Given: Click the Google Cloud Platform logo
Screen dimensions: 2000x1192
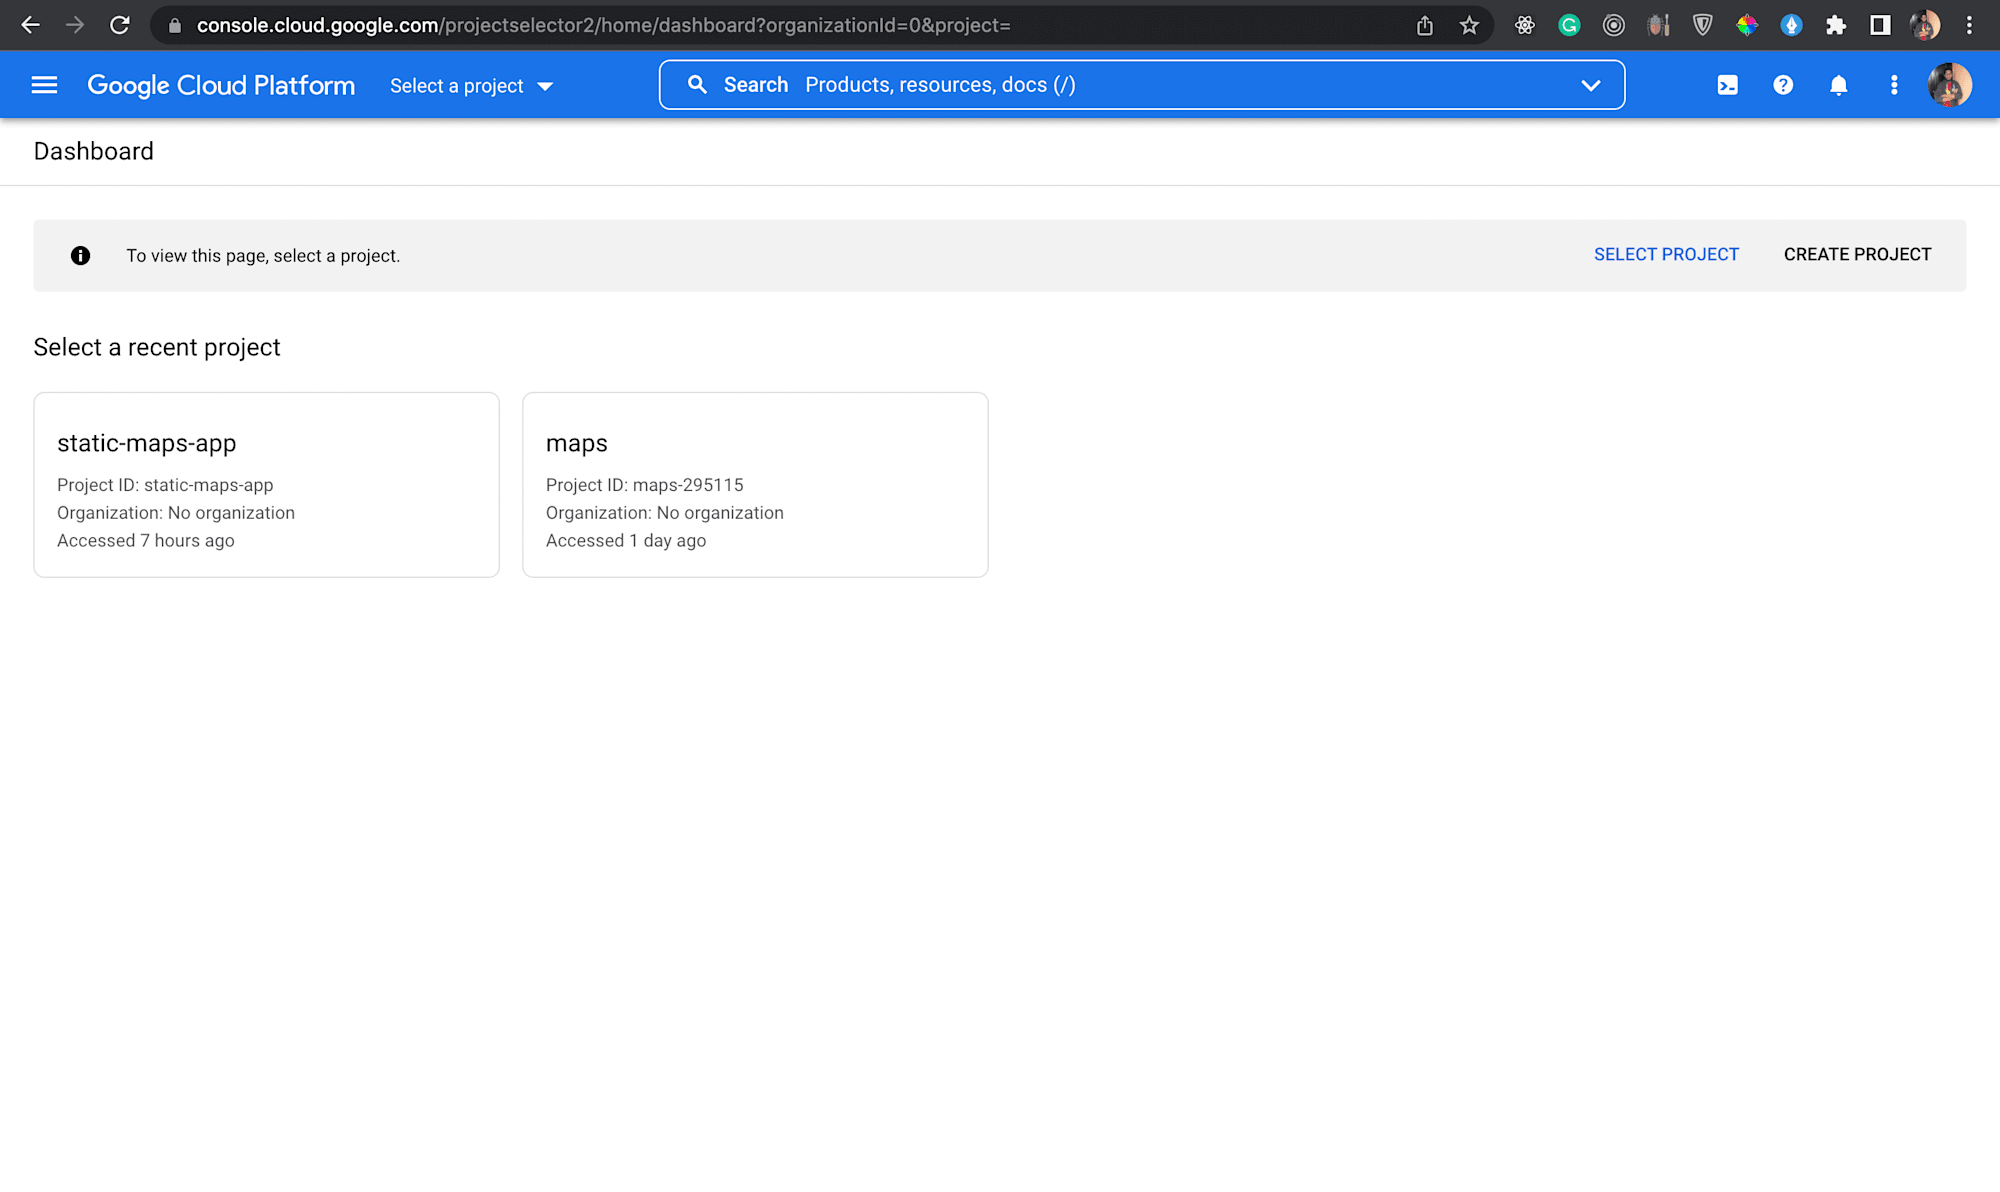Looking at the screenshot, I should coord(221,85).
